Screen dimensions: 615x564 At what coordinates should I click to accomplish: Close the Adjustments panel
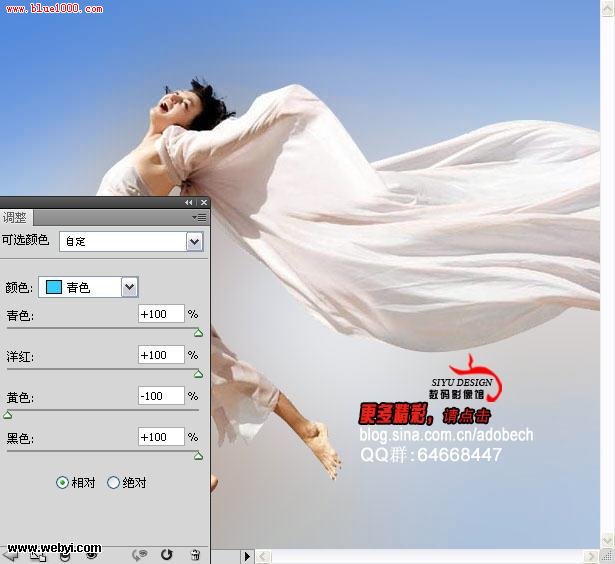[x=204, y=202]
